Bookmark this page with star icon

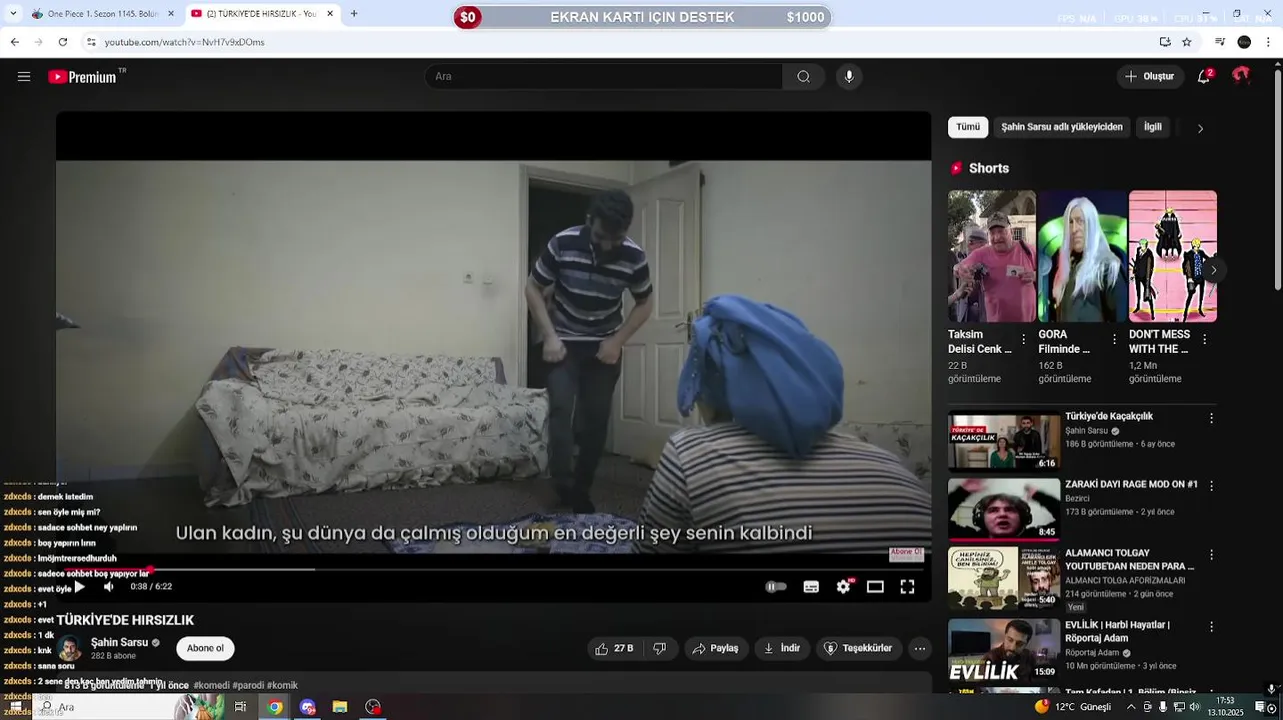tap(1187, 42)
